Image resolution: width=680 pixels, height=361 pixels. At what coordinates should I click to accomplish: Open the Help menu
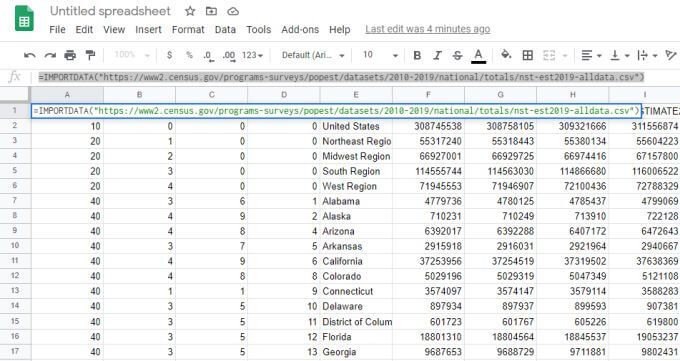(340, 30)
